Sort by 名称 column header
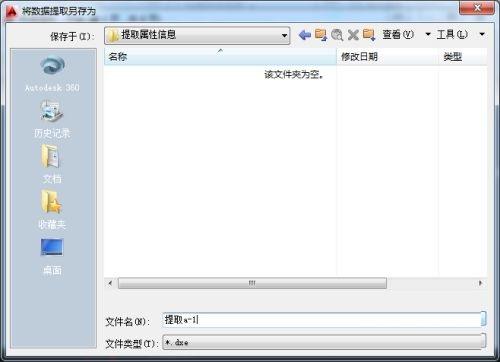 pyautogui.click(x=220, y=57)
